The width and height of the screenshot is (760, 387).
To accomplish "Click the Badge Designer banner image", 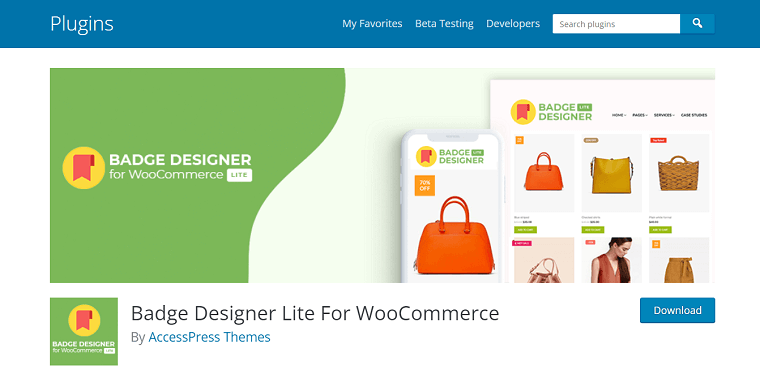I will (x=382, y=175).
